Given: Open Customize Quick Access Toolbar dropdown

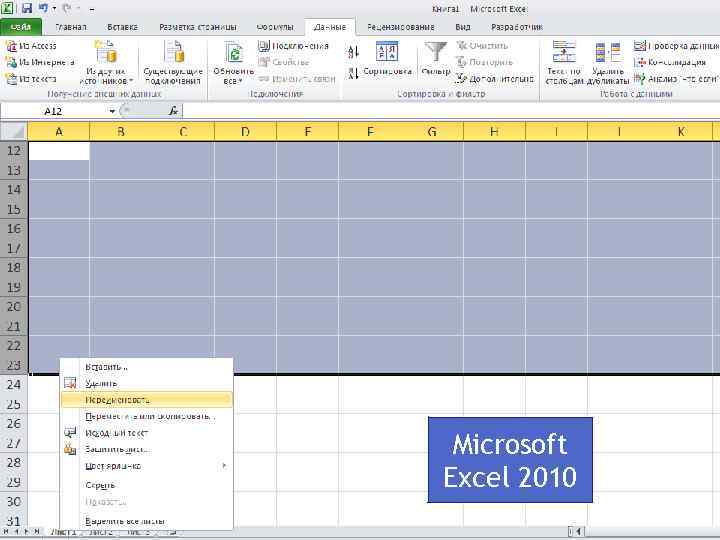Looking at the screenshot, I should [92, 8].
